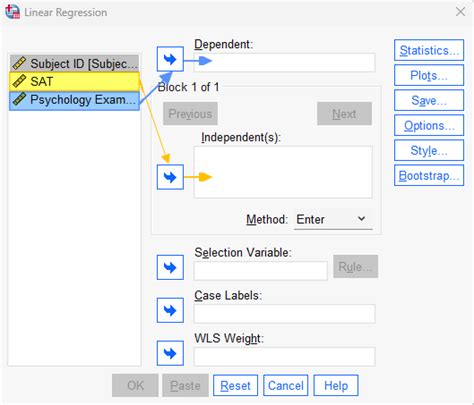This screenshot has height=405, width=474.
Task: Click inside the Case Labels field
Action: [x=284, y=314]
